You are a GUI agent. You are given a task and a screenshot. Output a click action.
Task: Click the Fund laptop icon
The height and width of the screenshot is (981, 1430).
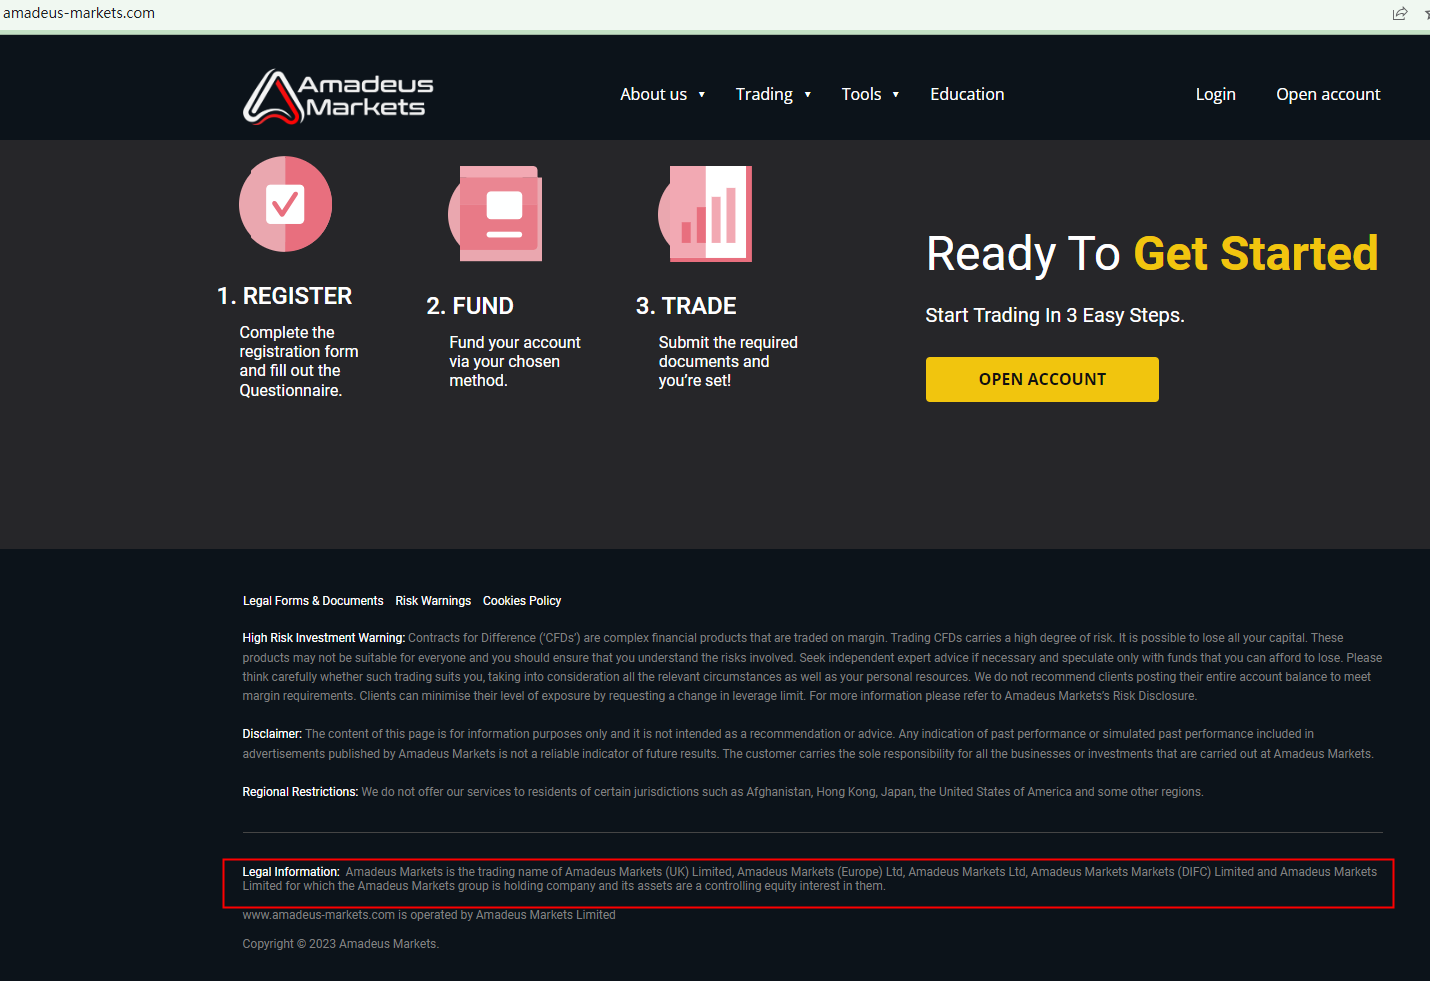click(x=495, y=214)
